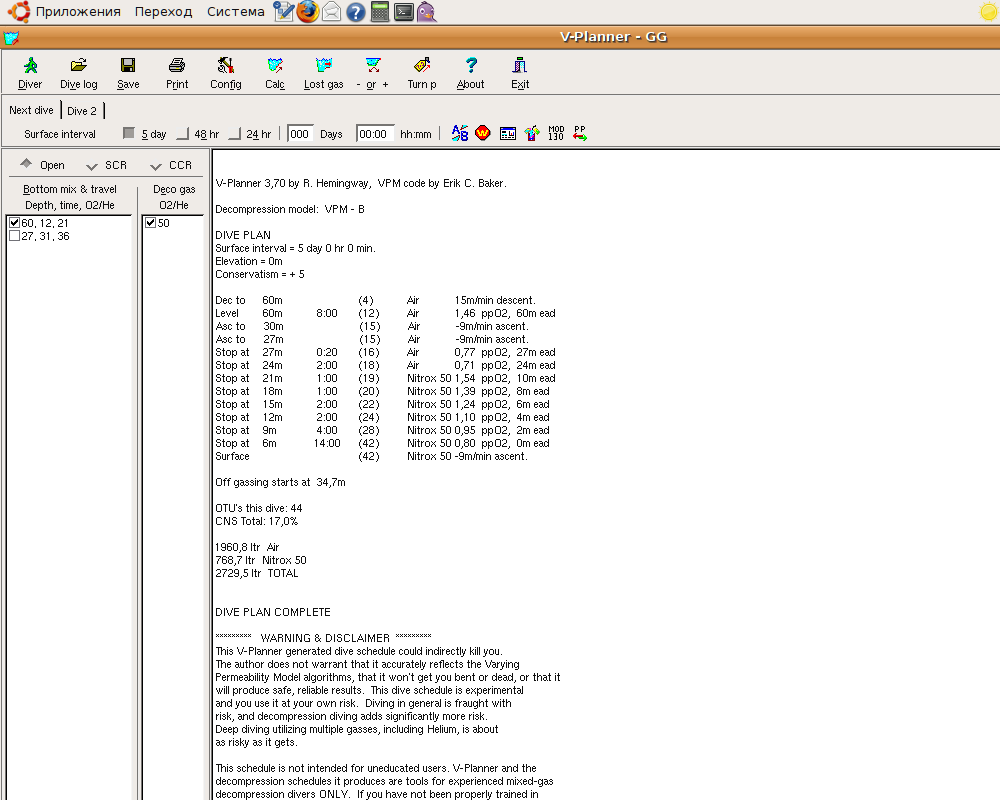Print the dive plan
This screenshot has width=1000, height=800.
point(177,73)
